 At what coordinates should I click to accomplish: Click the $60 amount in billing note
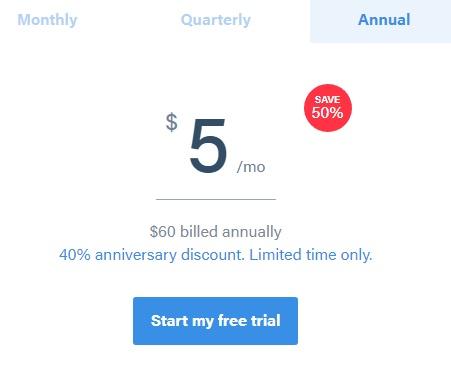click(162, 231)
